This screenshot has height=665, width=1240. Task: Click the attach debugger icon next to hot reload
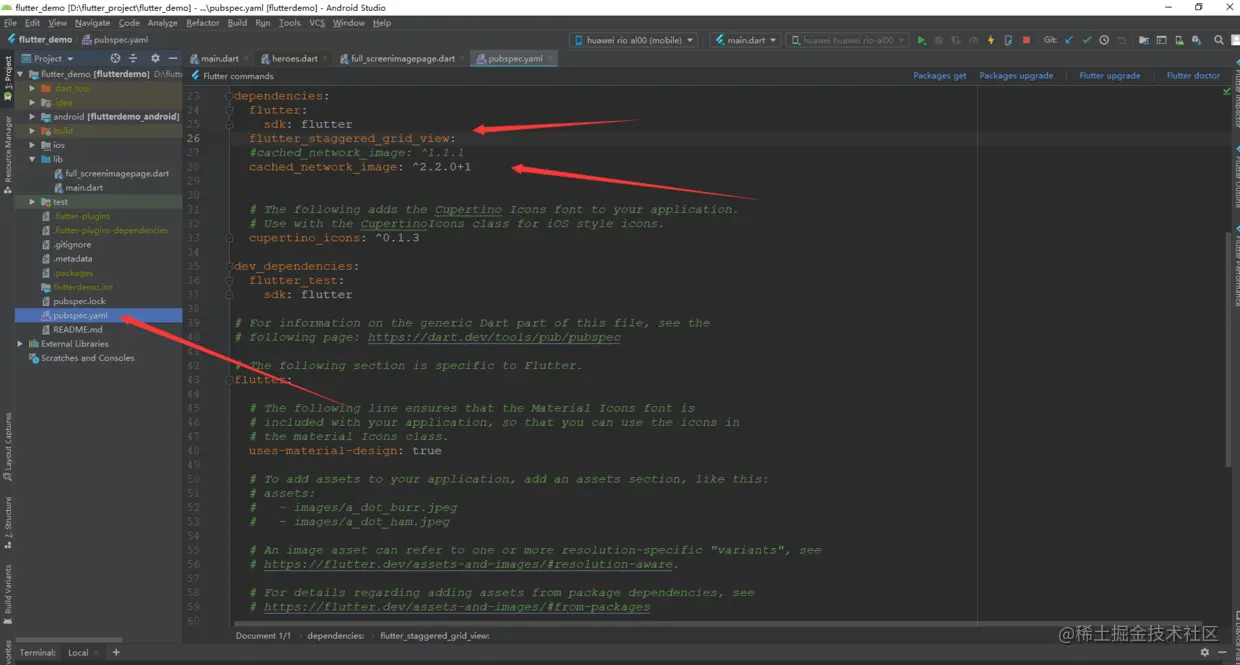pos(1008,40)
